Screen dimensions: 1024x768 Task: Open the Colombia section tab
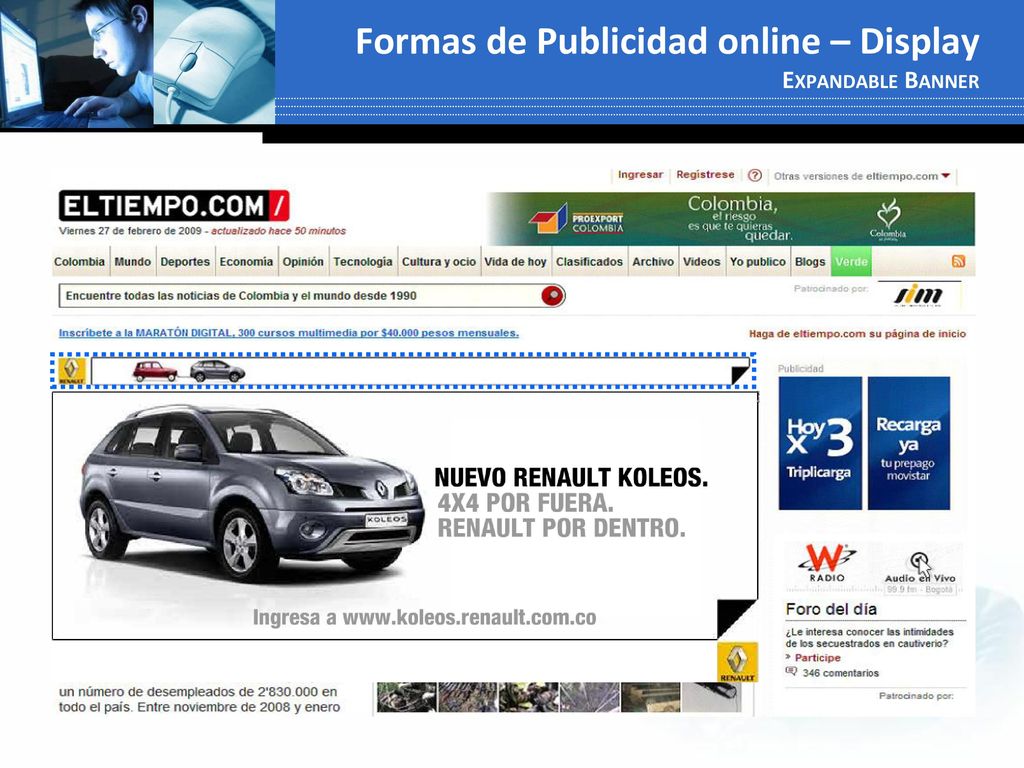tap(79, 262)
